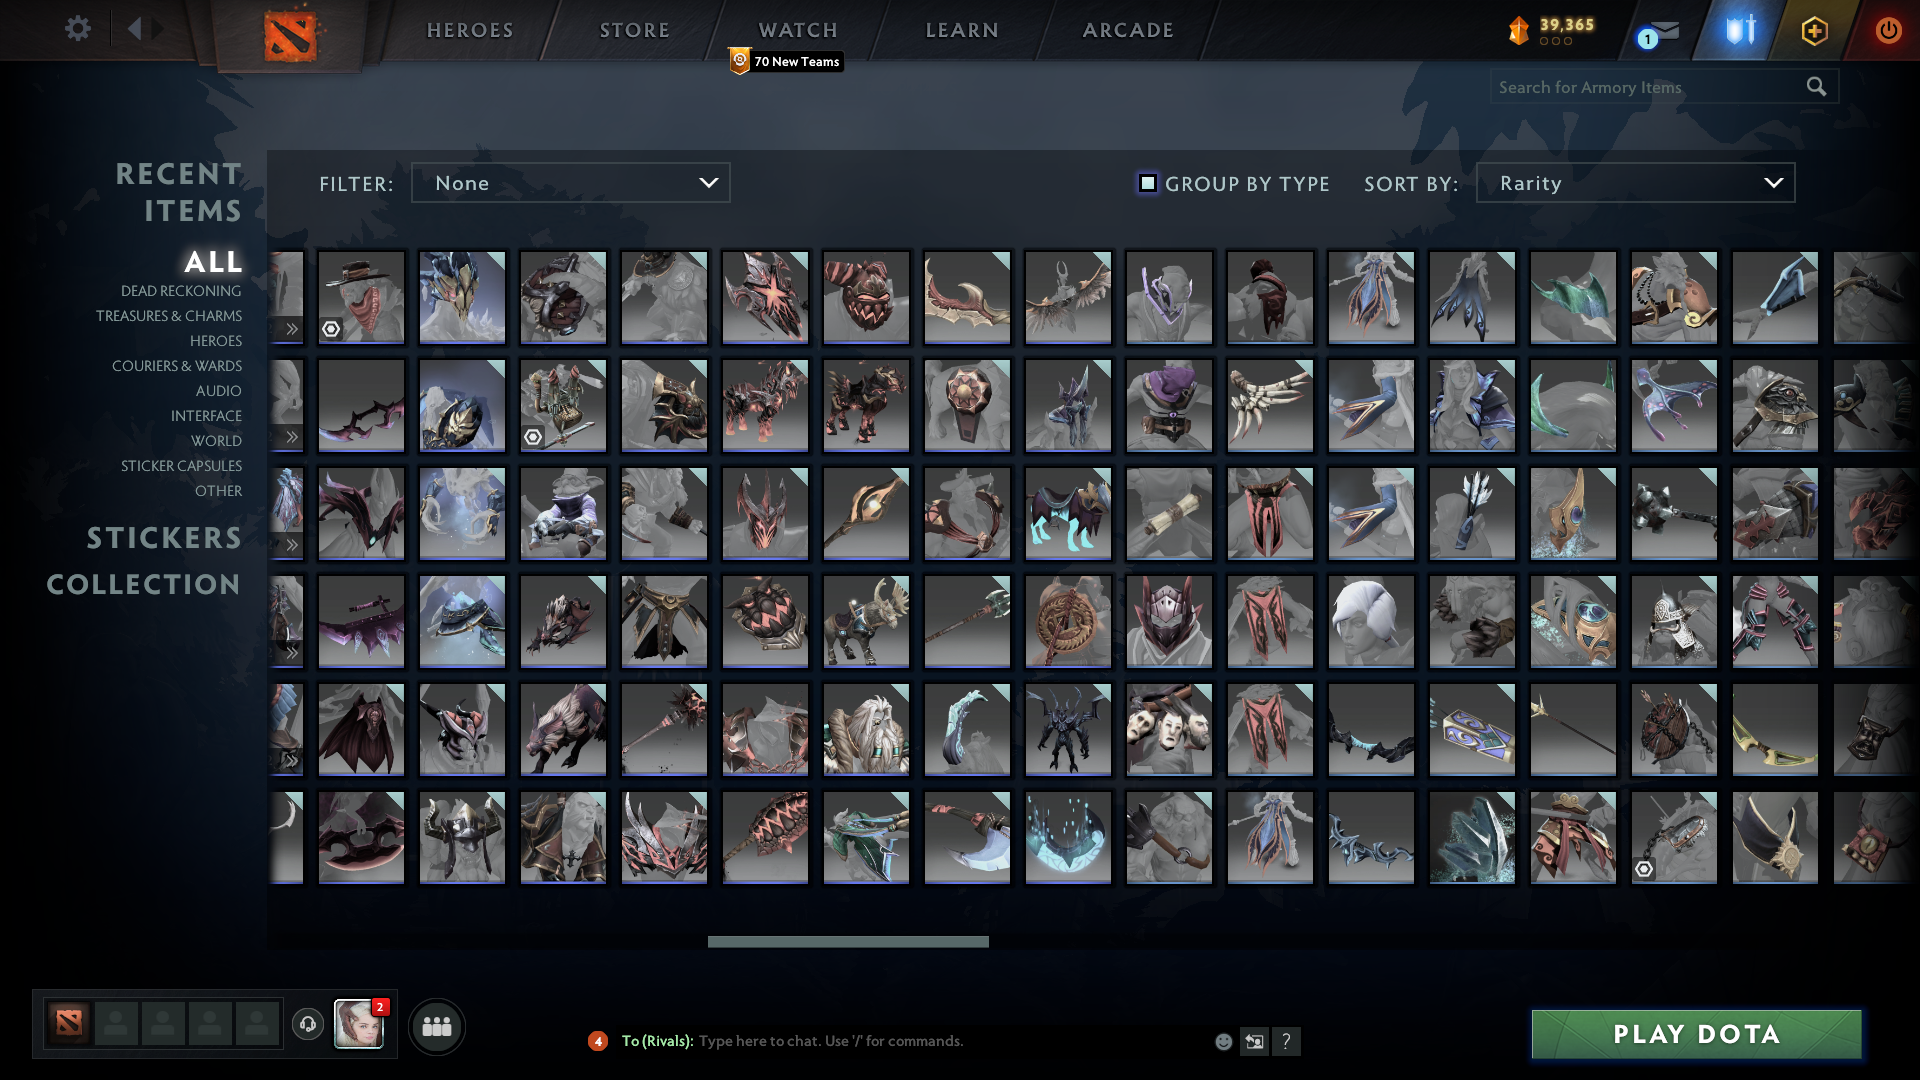Image resolution: width=1920 pixels, height=1080 pixels.
Task: Open the 70 New Teams notification
Action: click(x=786, y=61)
